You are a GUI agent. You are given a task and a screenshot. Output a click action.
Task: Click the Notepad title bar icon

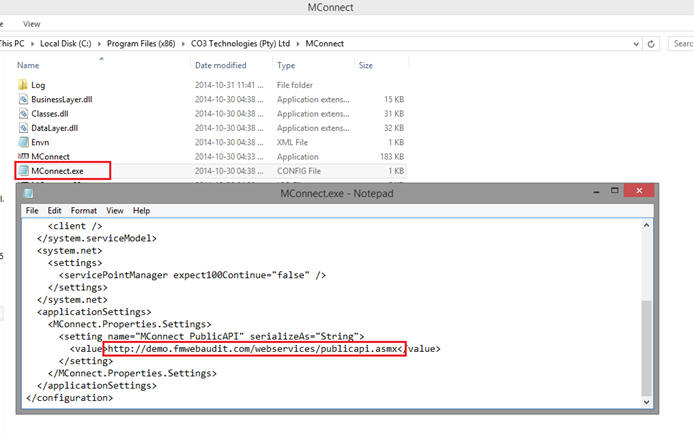tap(28, 193)
